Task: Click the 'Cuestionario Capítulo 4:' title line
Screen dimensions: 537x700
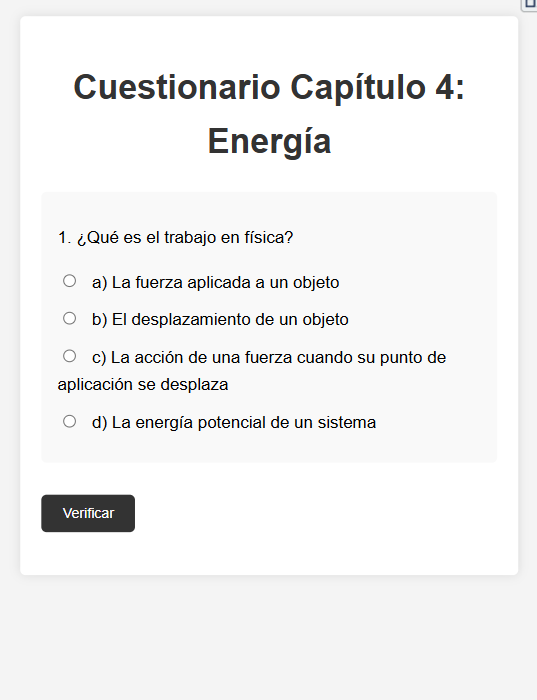Action: click(x=269, y=88)
